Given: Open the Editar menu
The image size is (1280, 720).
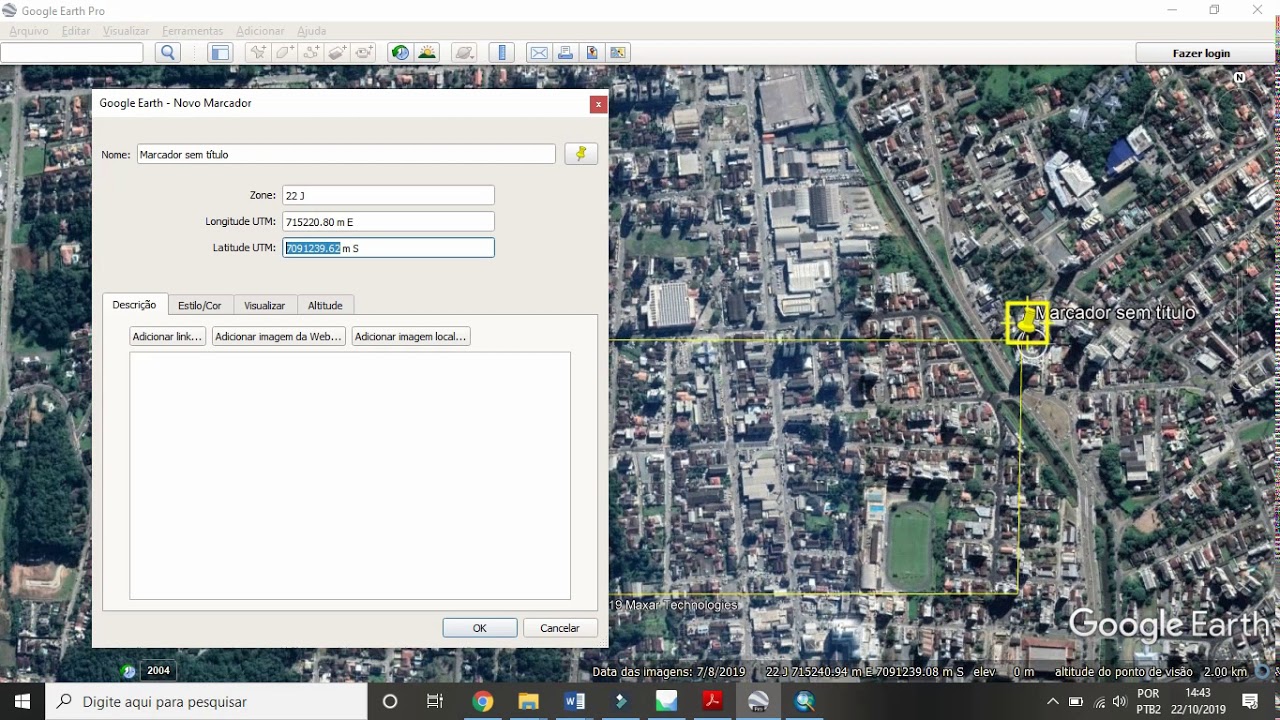Looking at the screenshot, I should click(x=76, y=31).
